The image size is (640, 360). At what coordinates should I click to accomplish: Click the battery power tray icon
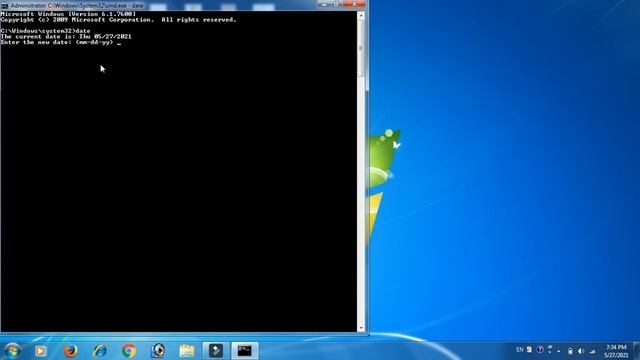(570, 351)
